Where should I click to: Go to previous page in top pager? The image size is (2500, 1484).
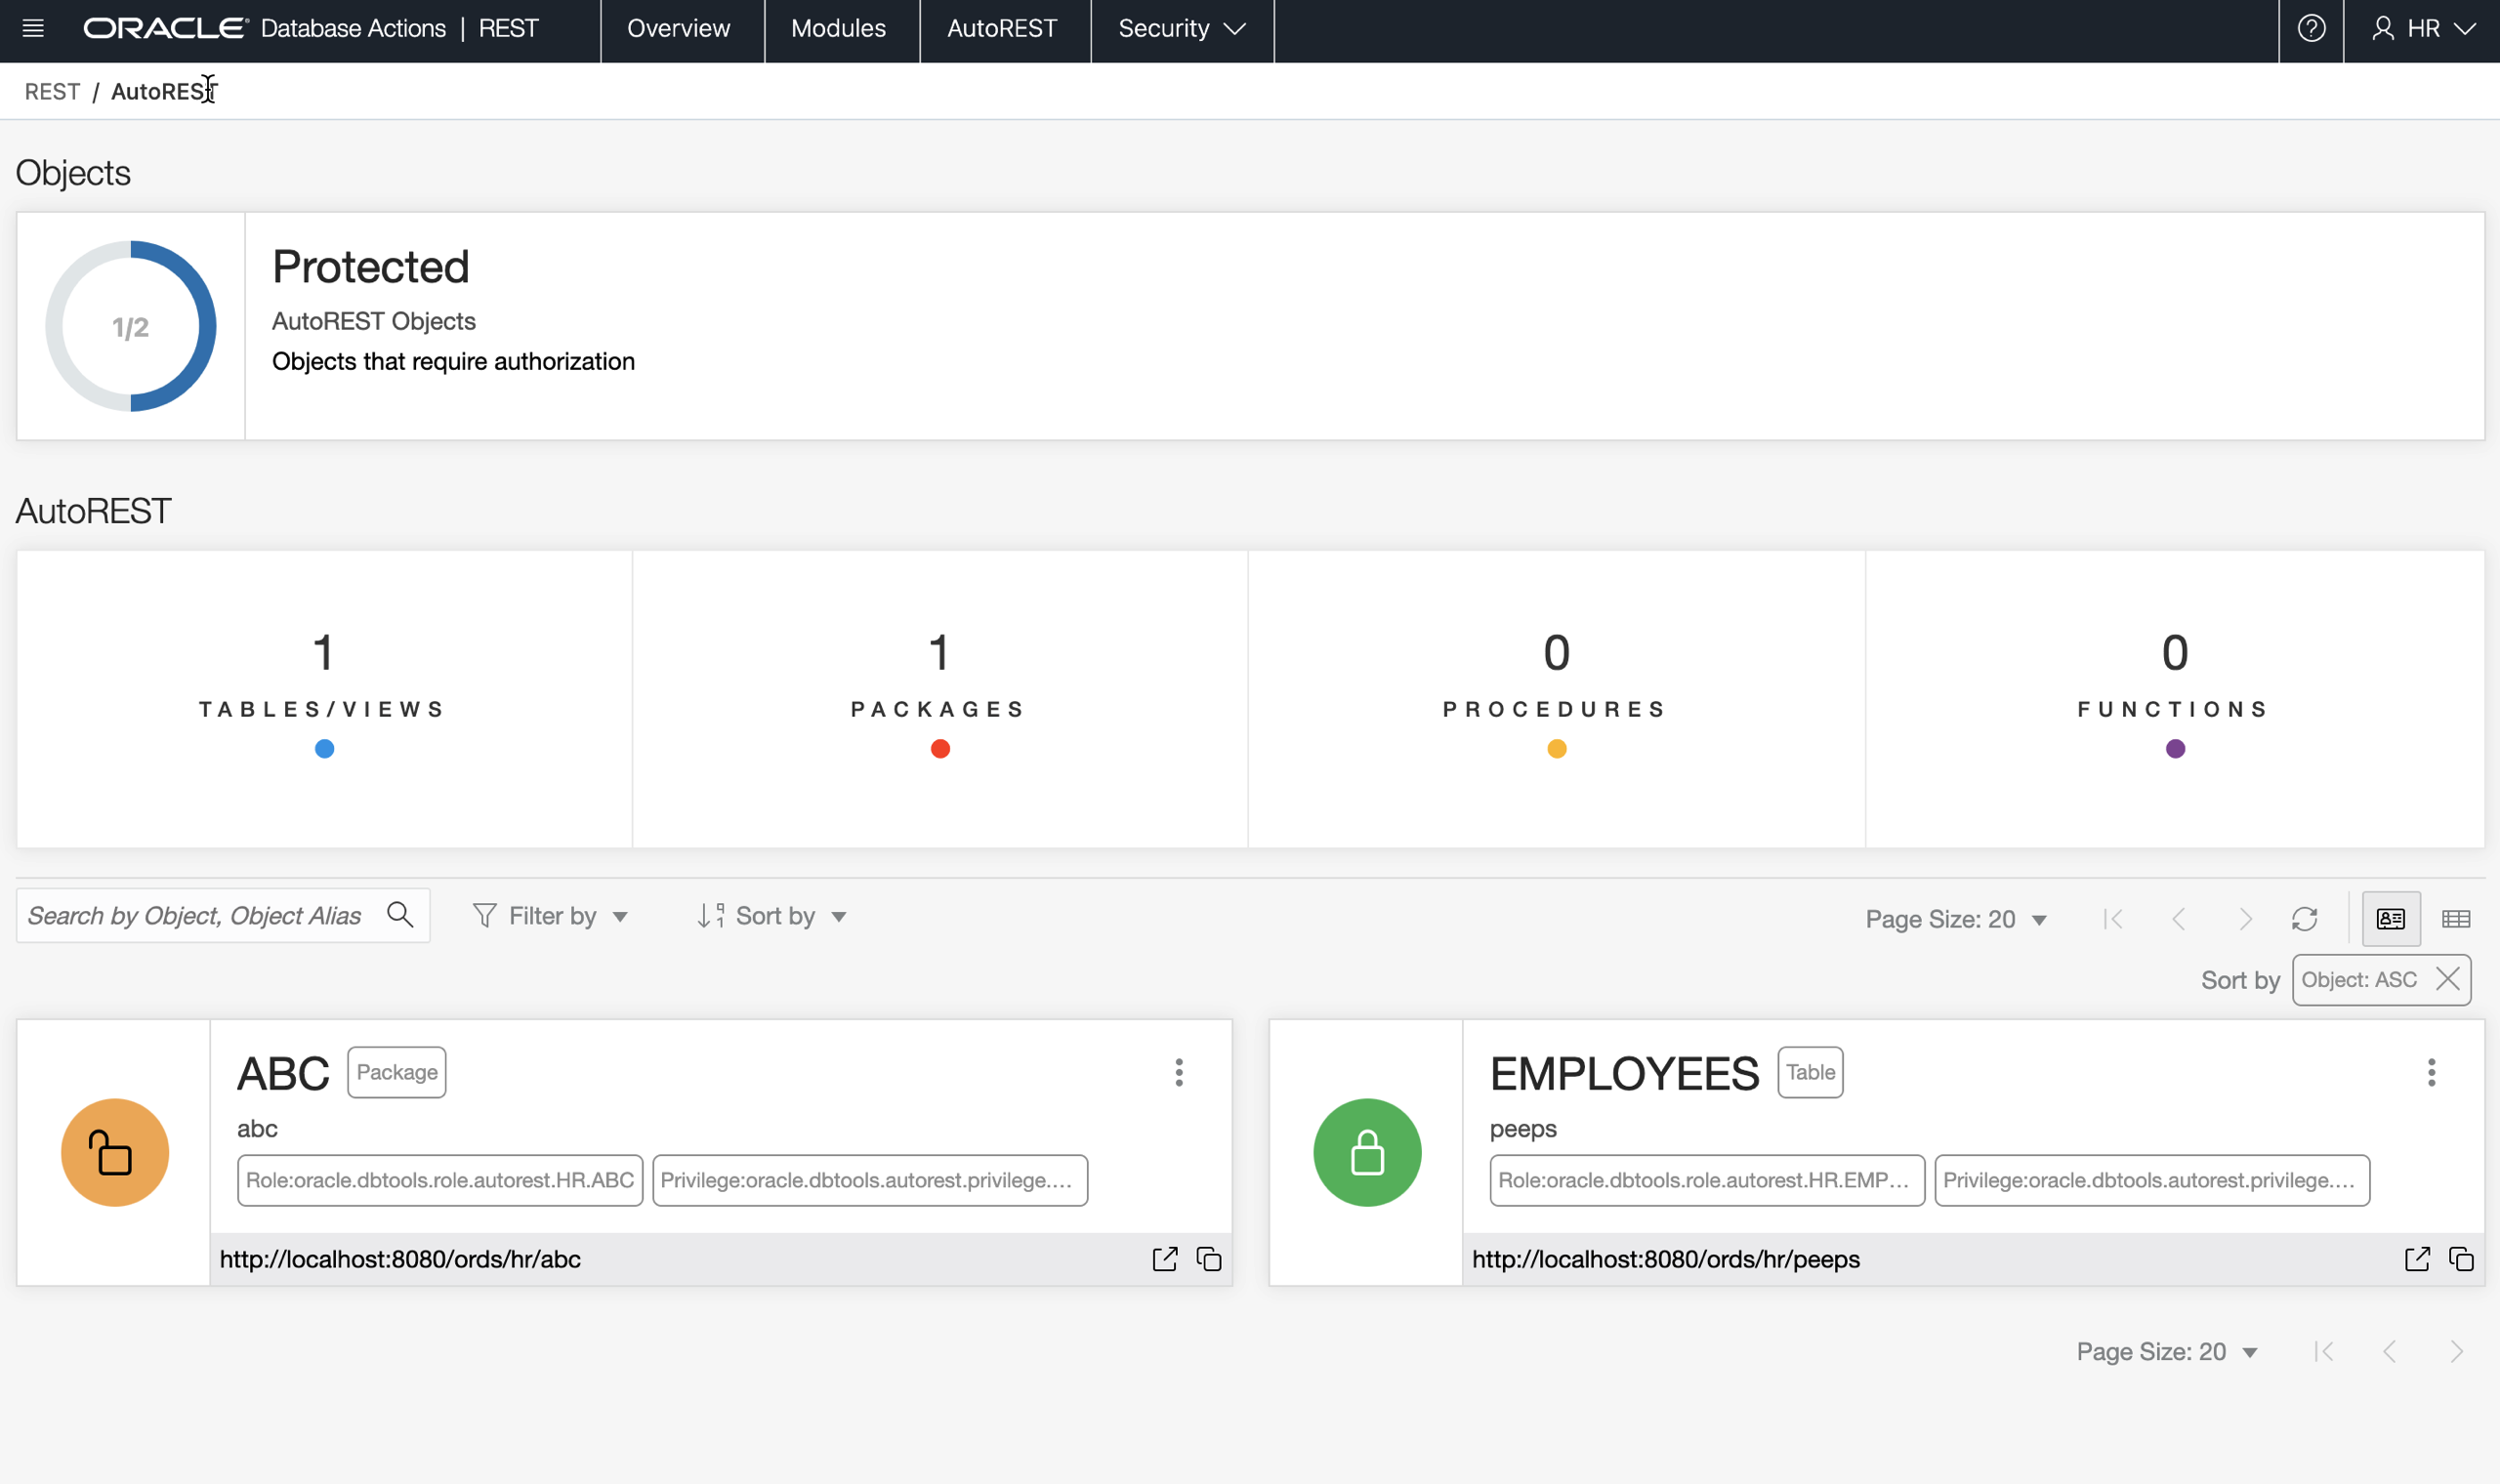click(2179, 919)
